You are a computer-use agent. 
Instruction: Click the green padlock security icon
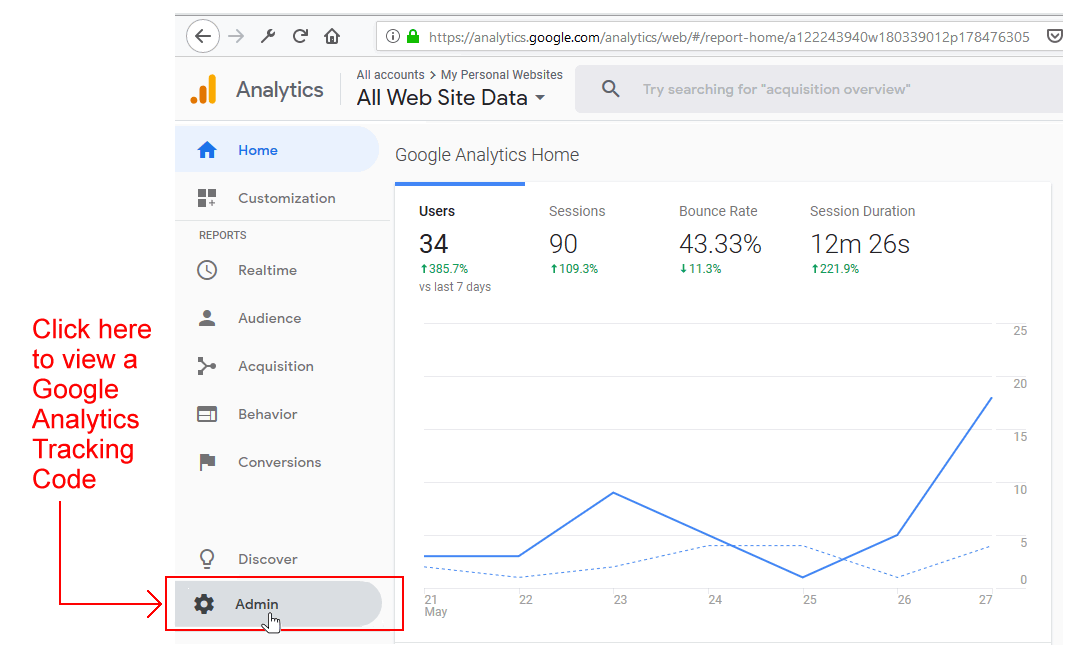point(412,37)
